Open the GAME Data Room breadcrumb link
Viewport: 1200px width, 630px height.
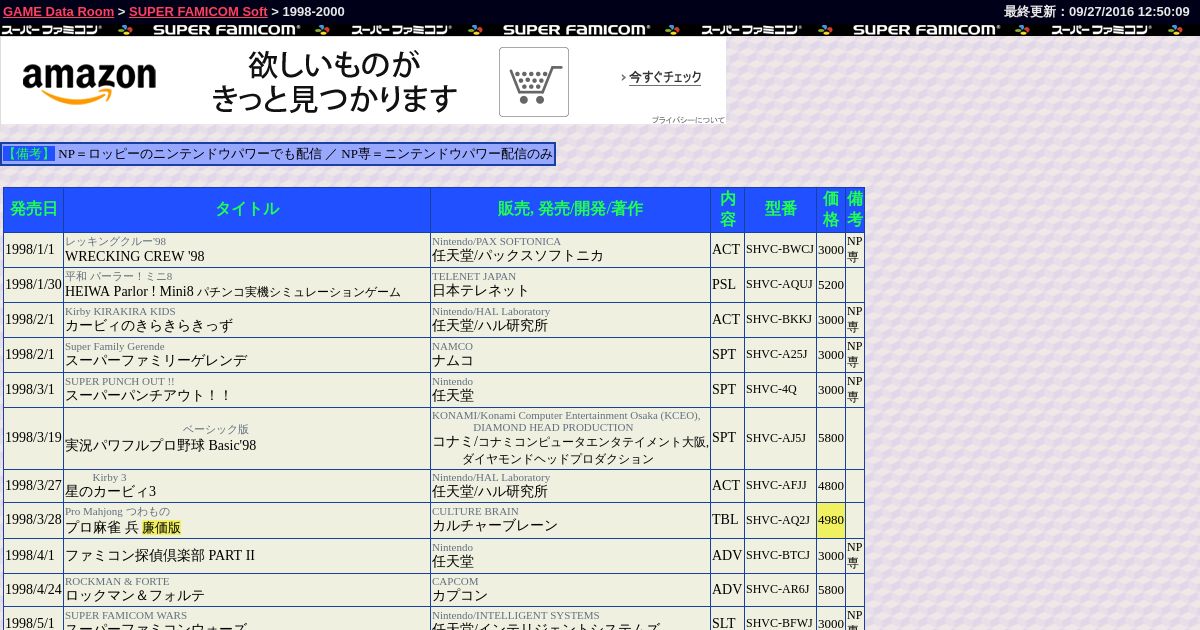tap(59, 11)
